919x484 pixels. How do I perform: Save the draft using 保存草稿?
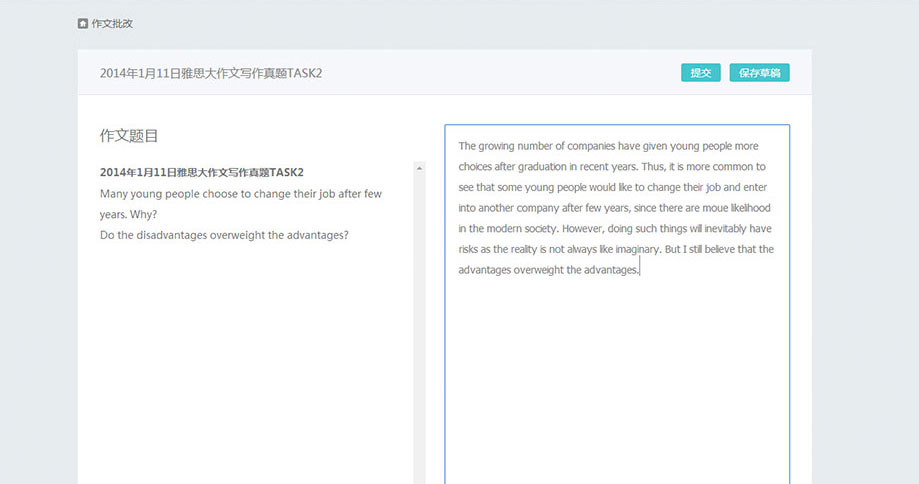point(759,73)
